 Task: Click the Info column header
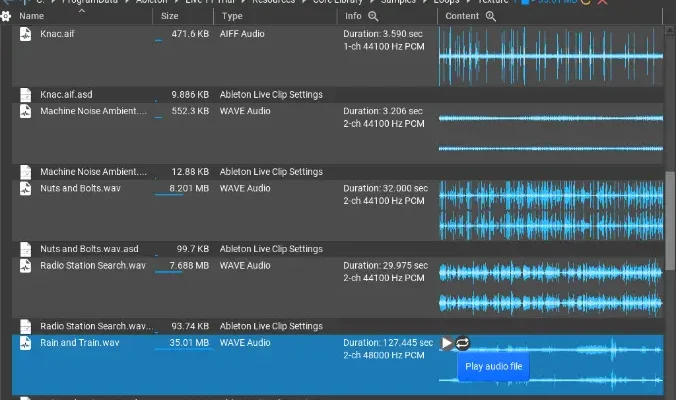353,17
